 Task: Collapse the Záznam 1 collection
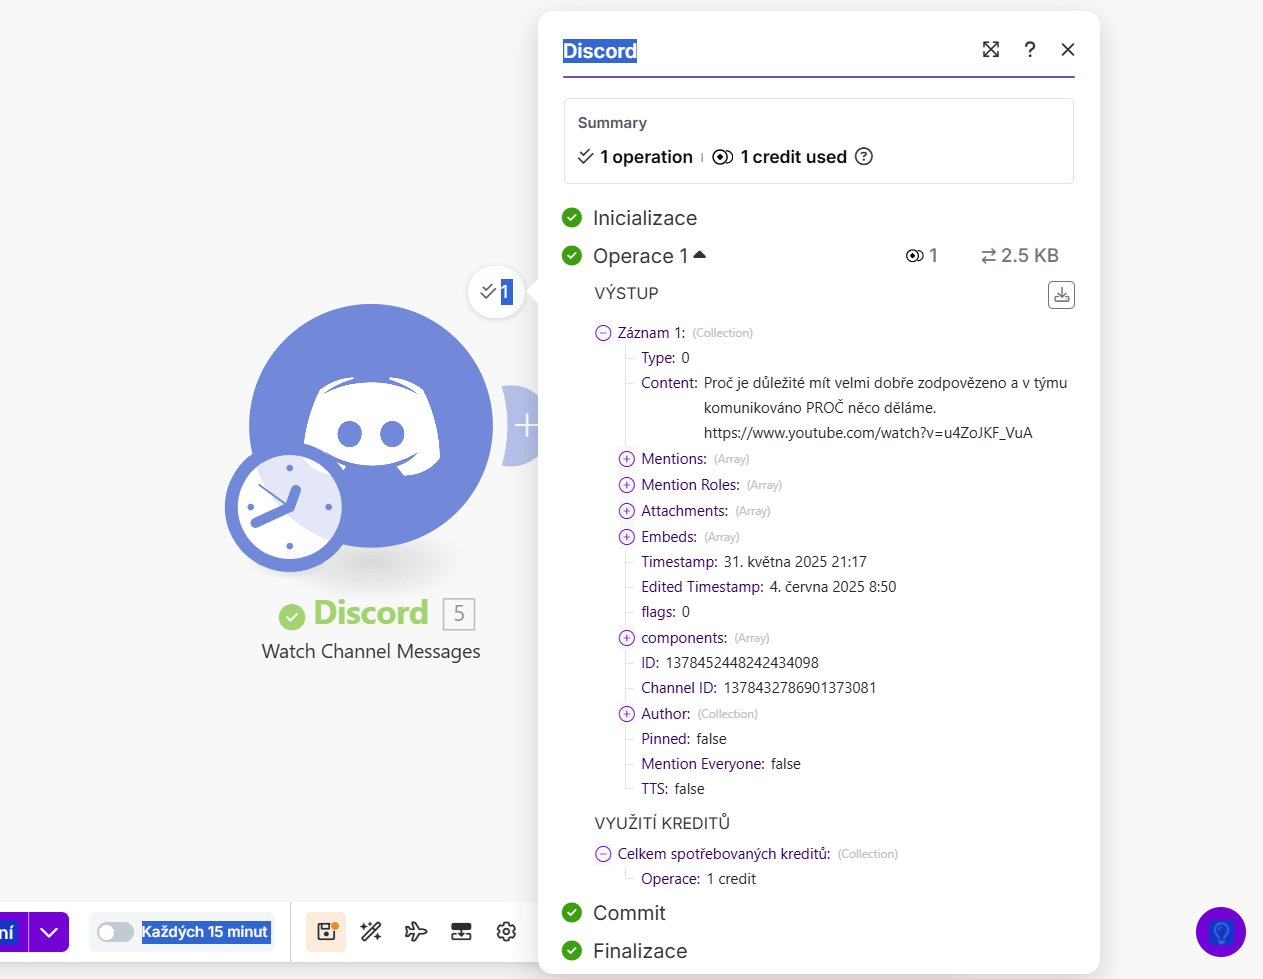tap(603, 333)
